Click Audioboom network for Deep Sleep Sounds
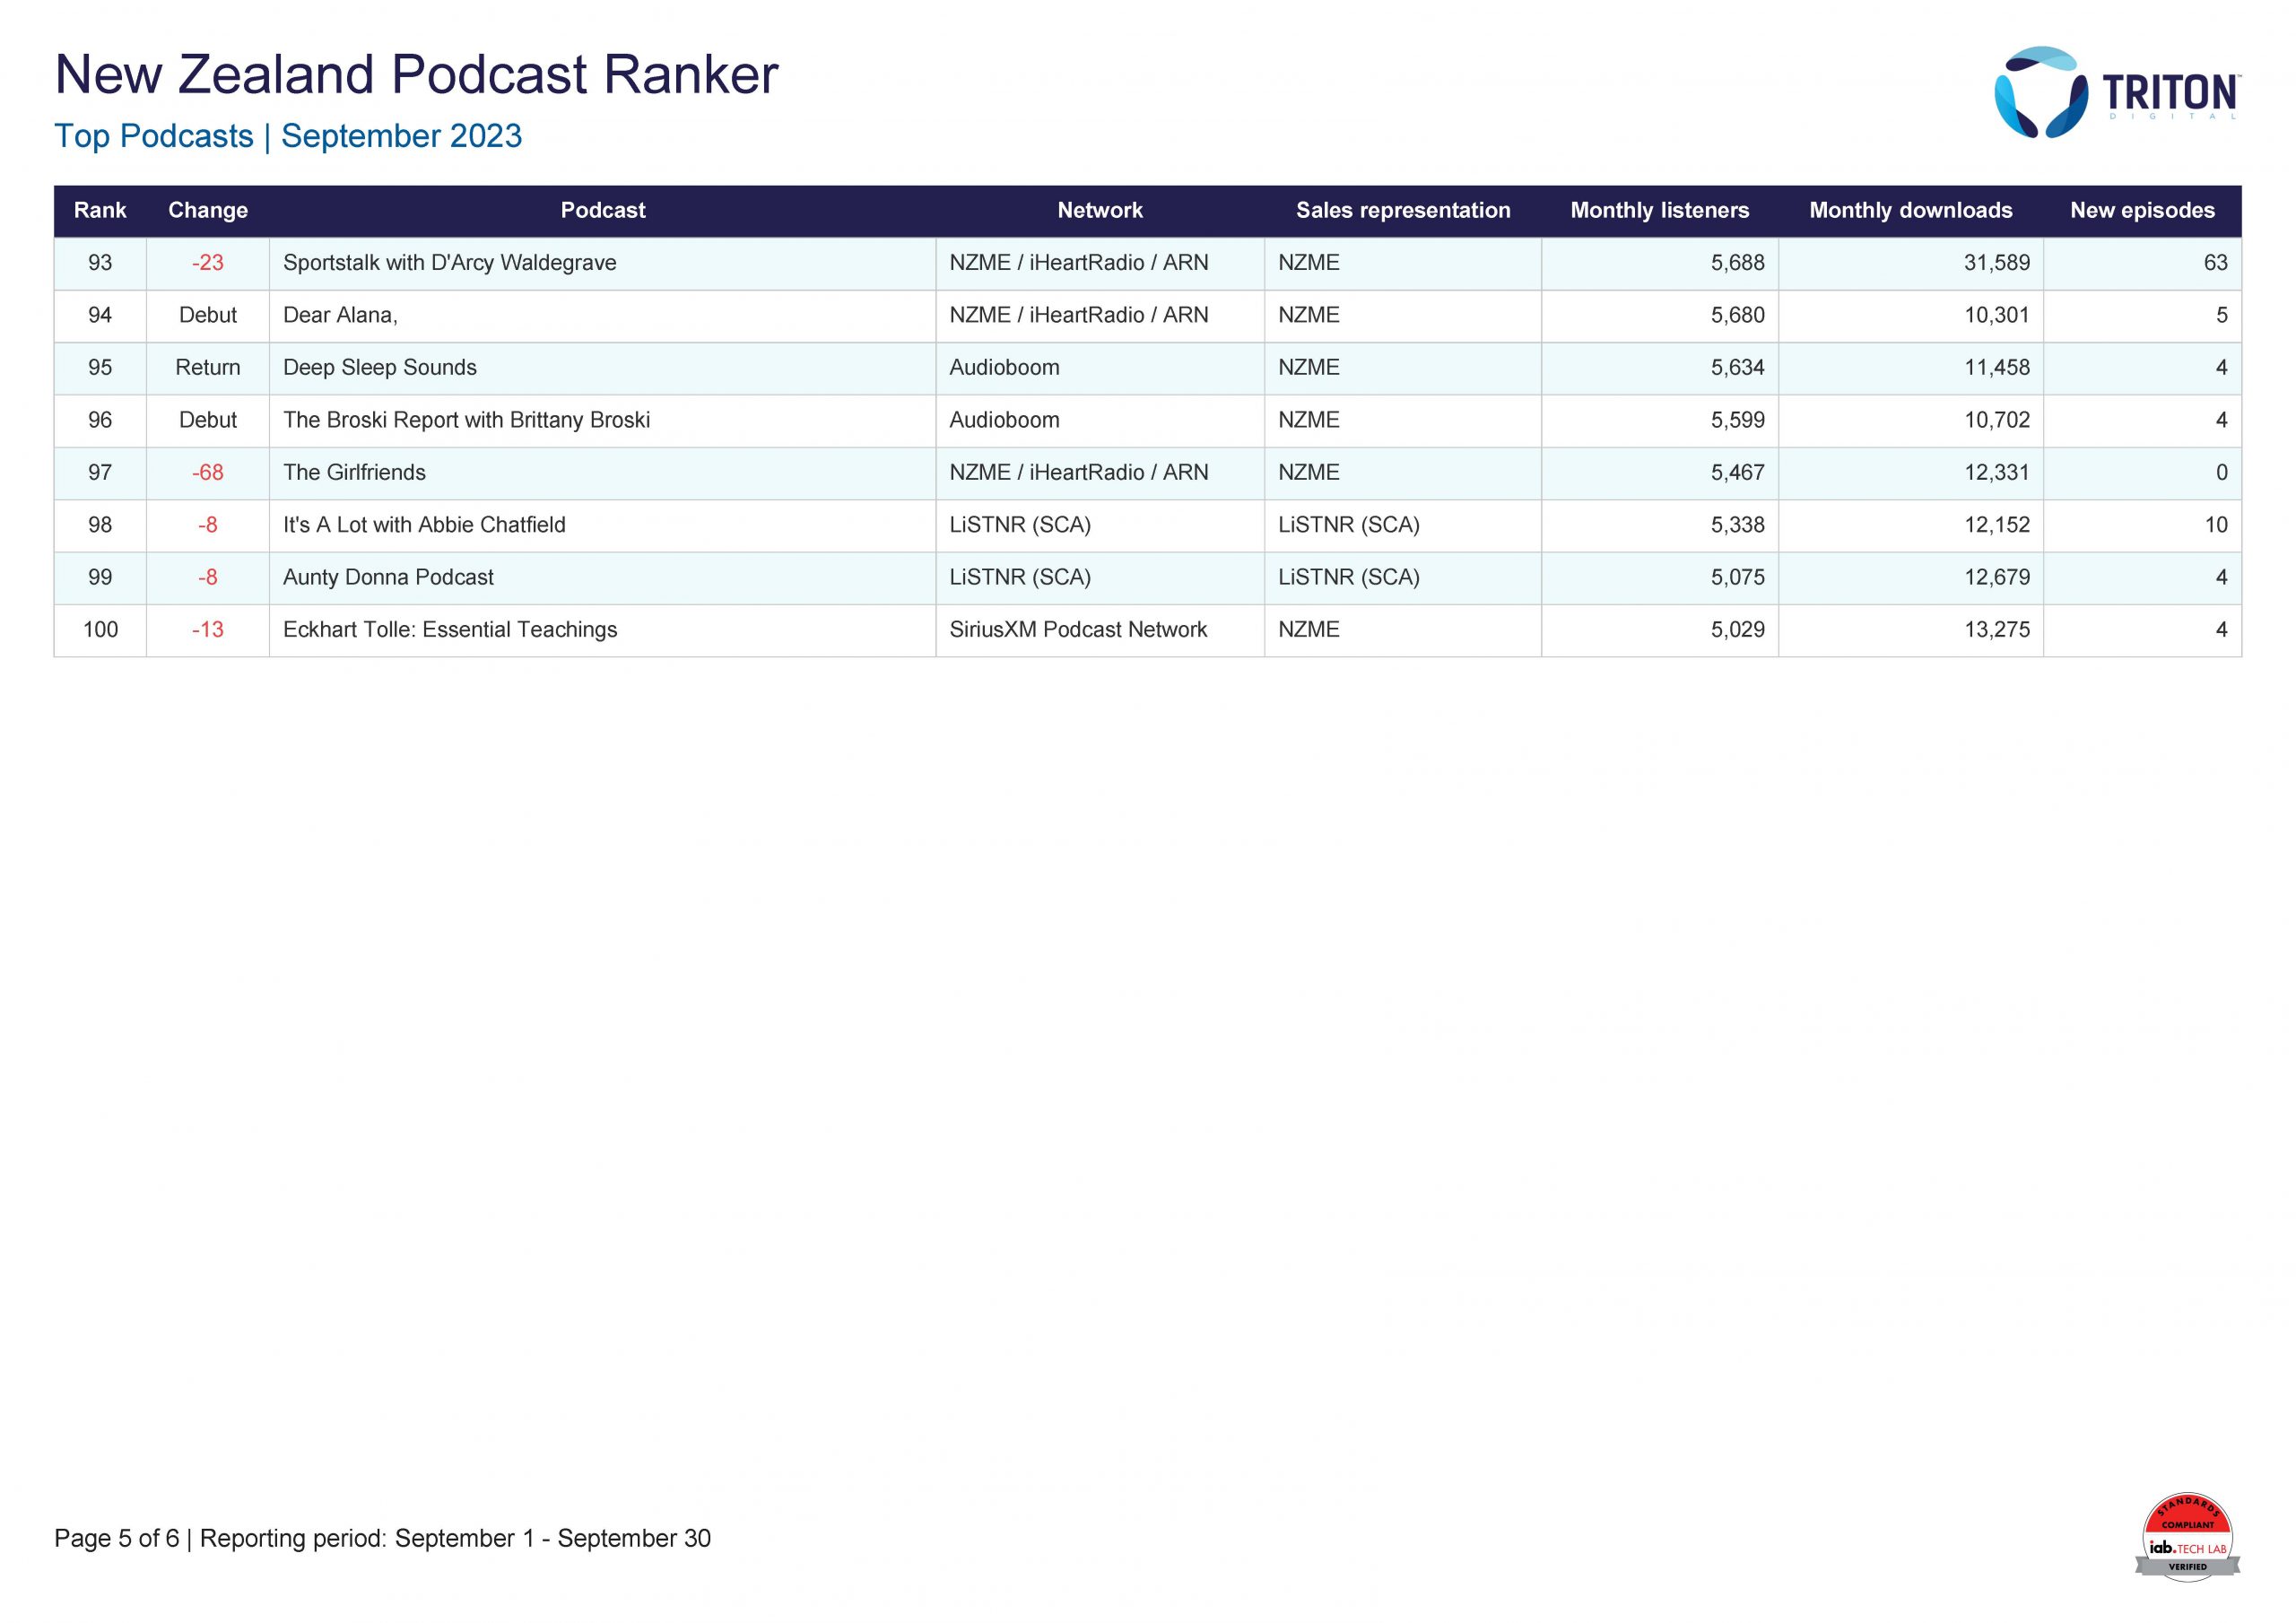Image resolution: width=2296 pixels, height=1623 pixels. [x=1004, y=367]
